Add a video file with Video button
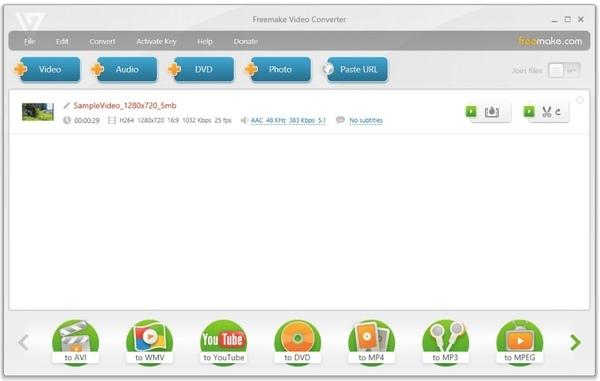The image size is (600, 381). pos(47,69)
